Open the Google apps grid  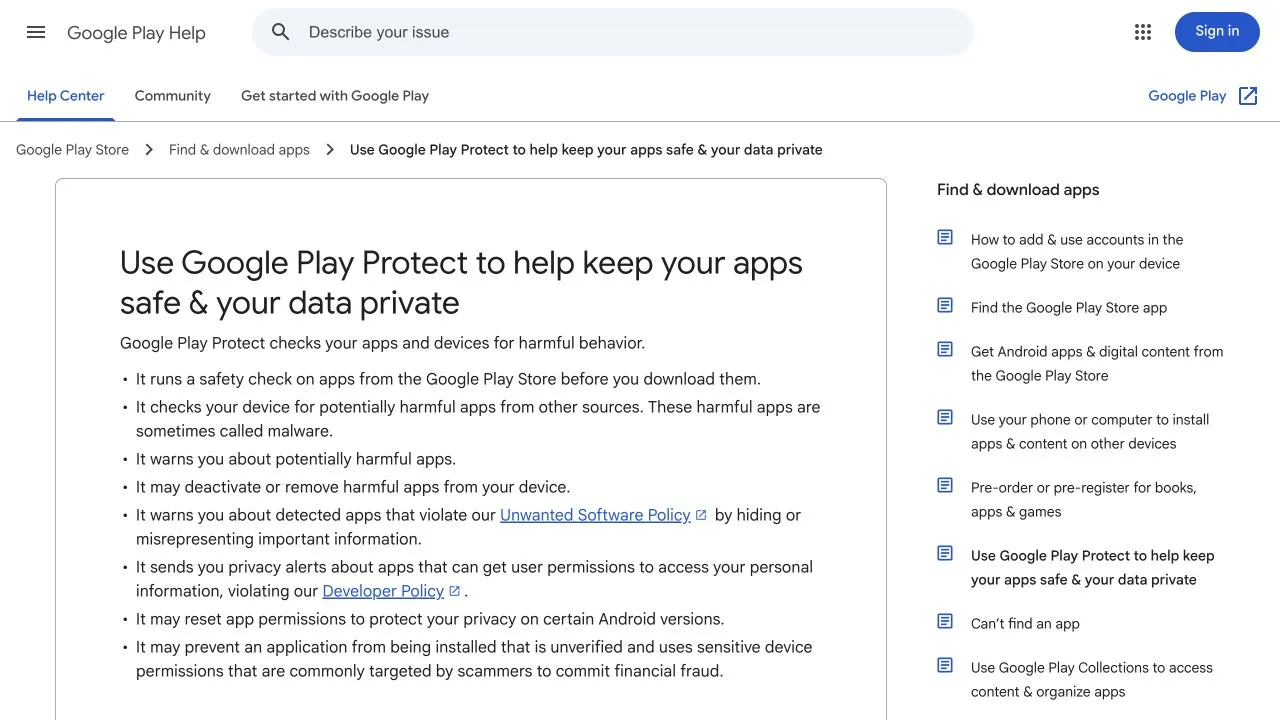(x=1143, y=32)
